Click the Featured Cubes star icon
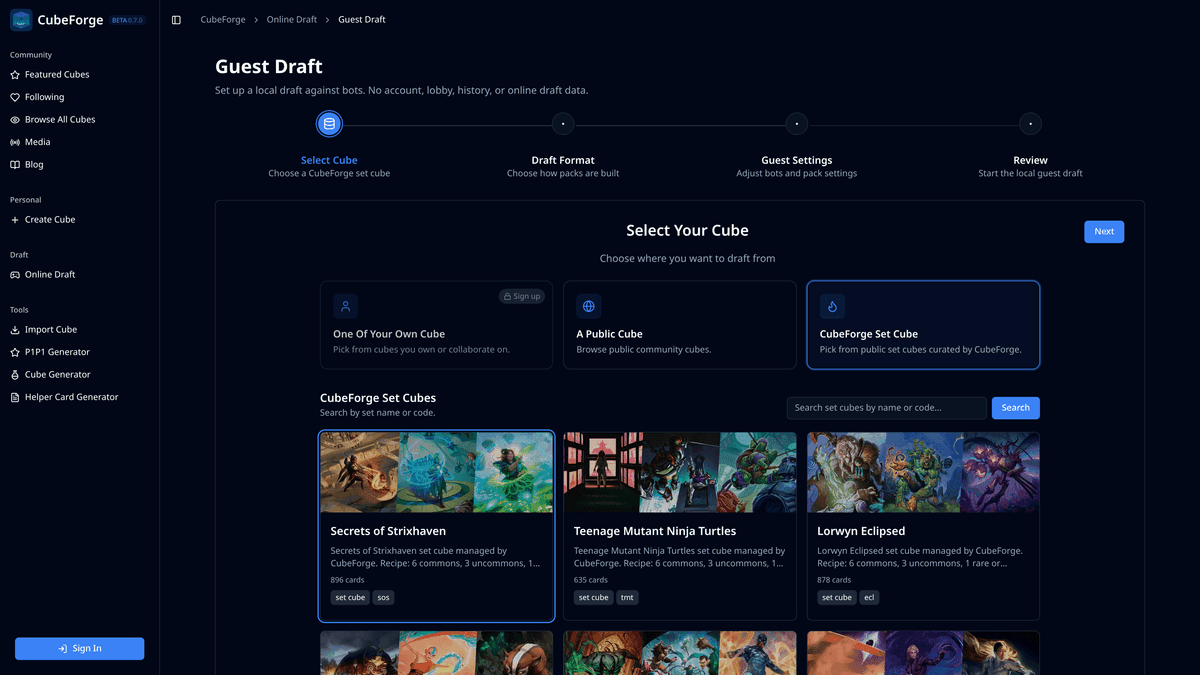This screenshot has height=675, width=1200. [x=15, y=75]
